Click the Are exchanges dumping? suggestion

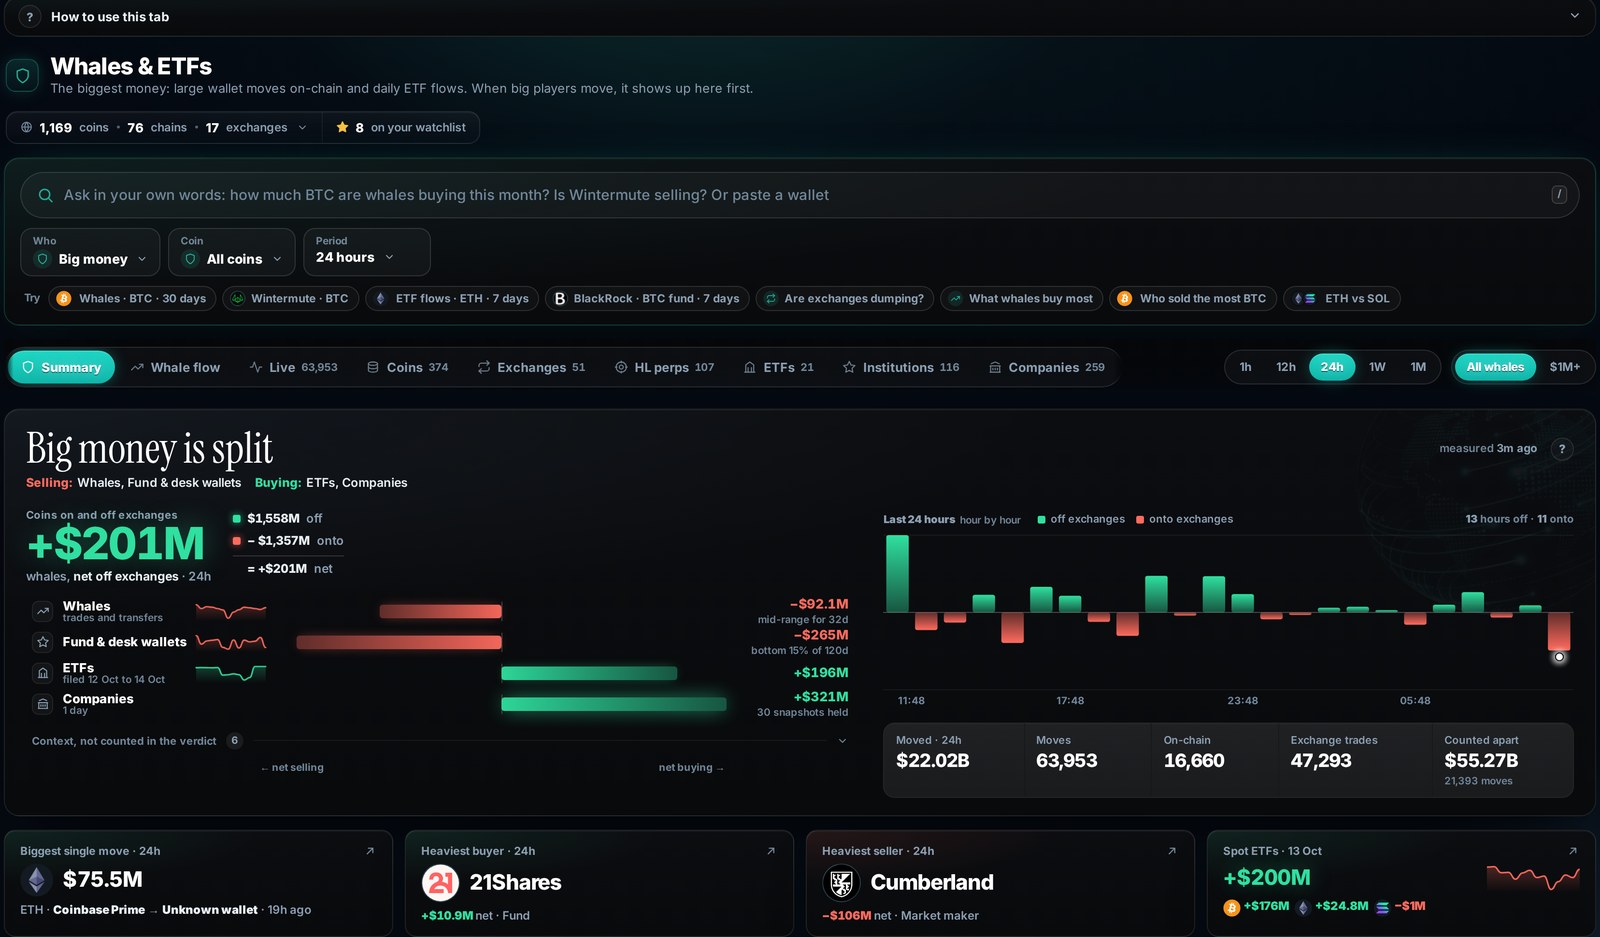click(x=845, y=299)
